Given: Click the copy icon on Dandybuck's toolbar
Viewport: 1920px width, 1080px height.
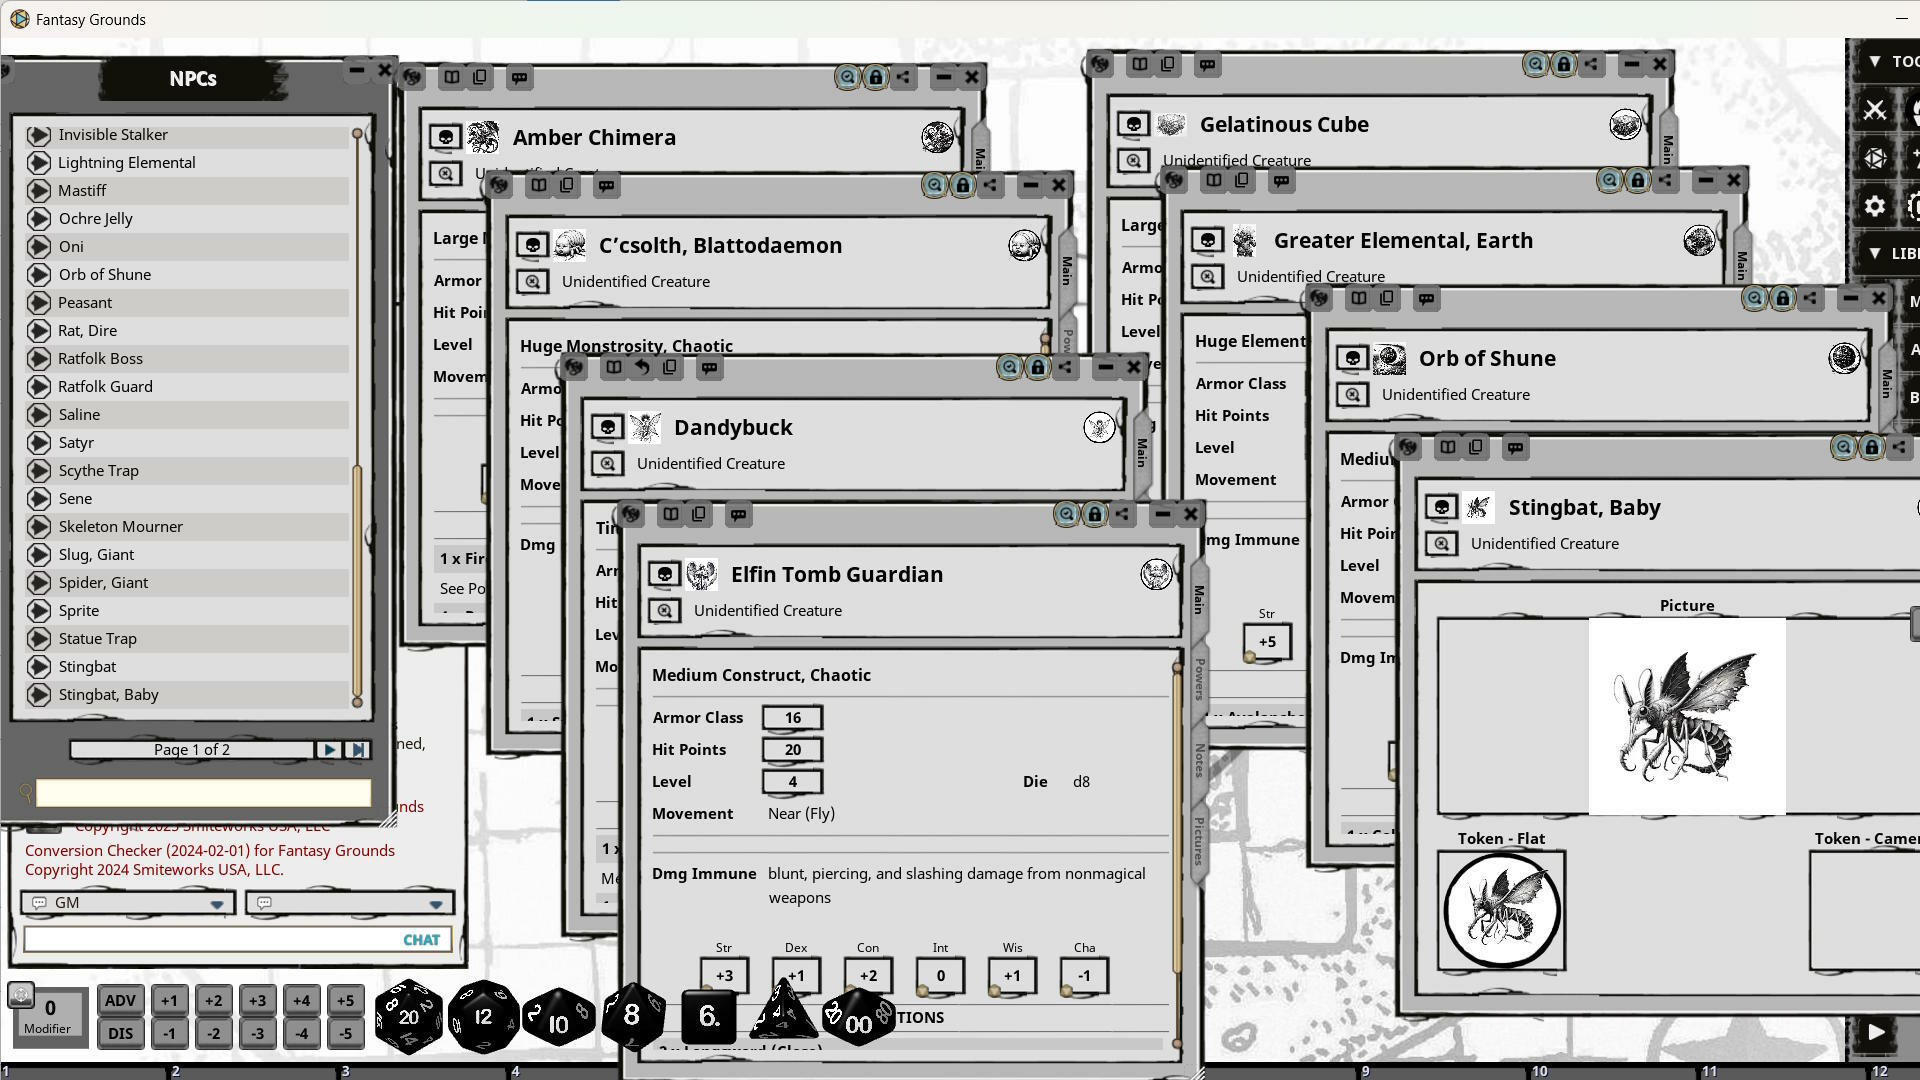Looking at the screenshot, I should (670, 367).
